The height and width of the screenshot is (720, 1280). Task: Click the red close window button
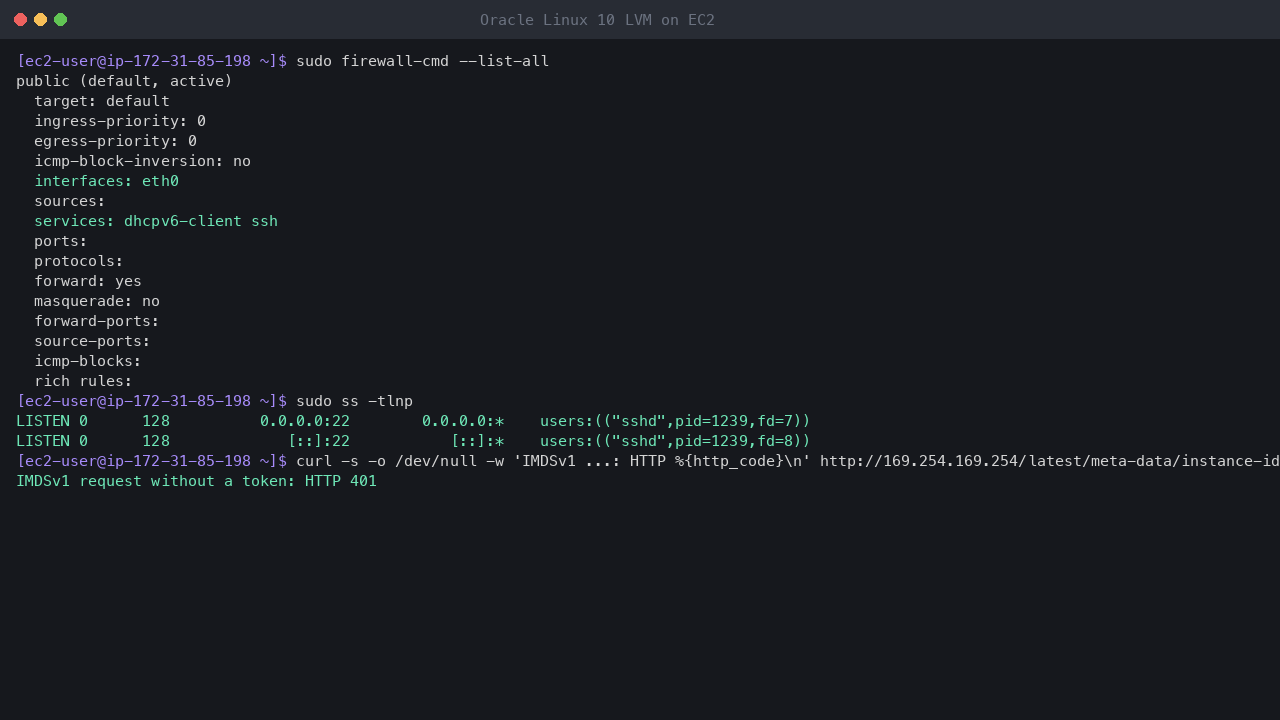20,20
